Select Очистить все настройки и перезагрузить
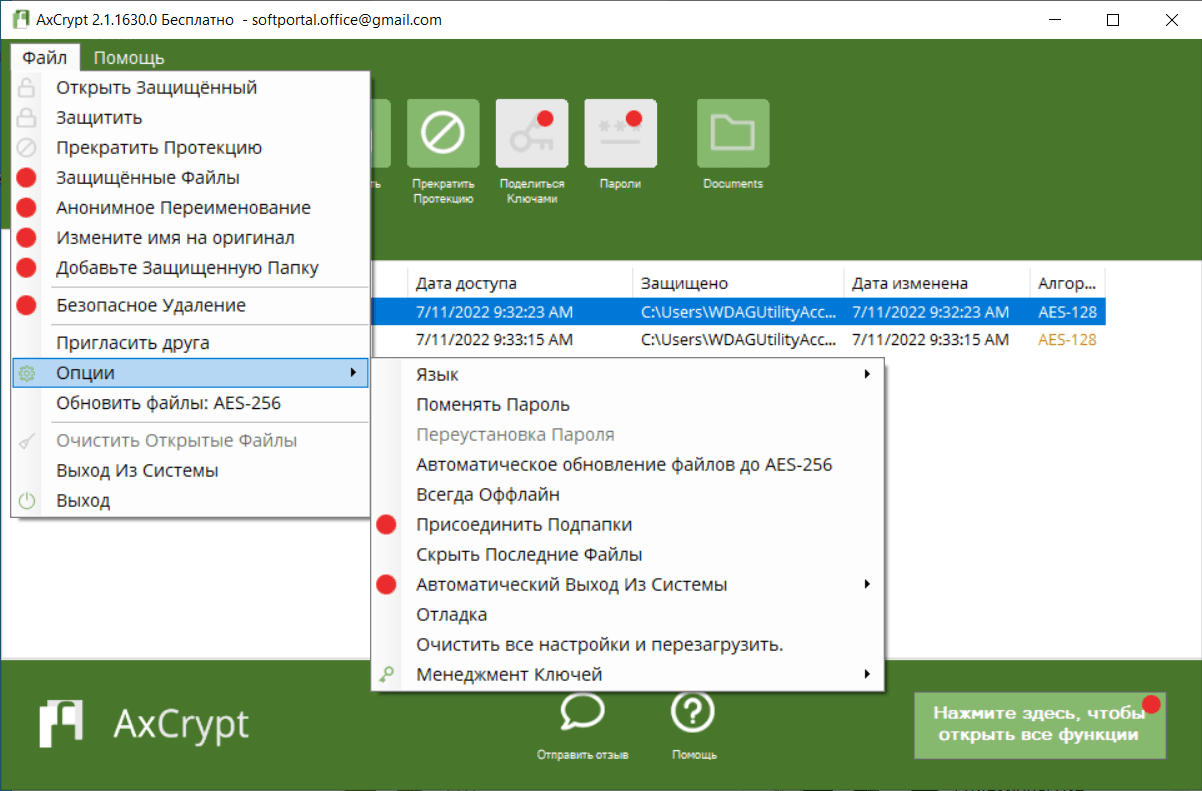 pyautogui.click(x=628, y=645)
